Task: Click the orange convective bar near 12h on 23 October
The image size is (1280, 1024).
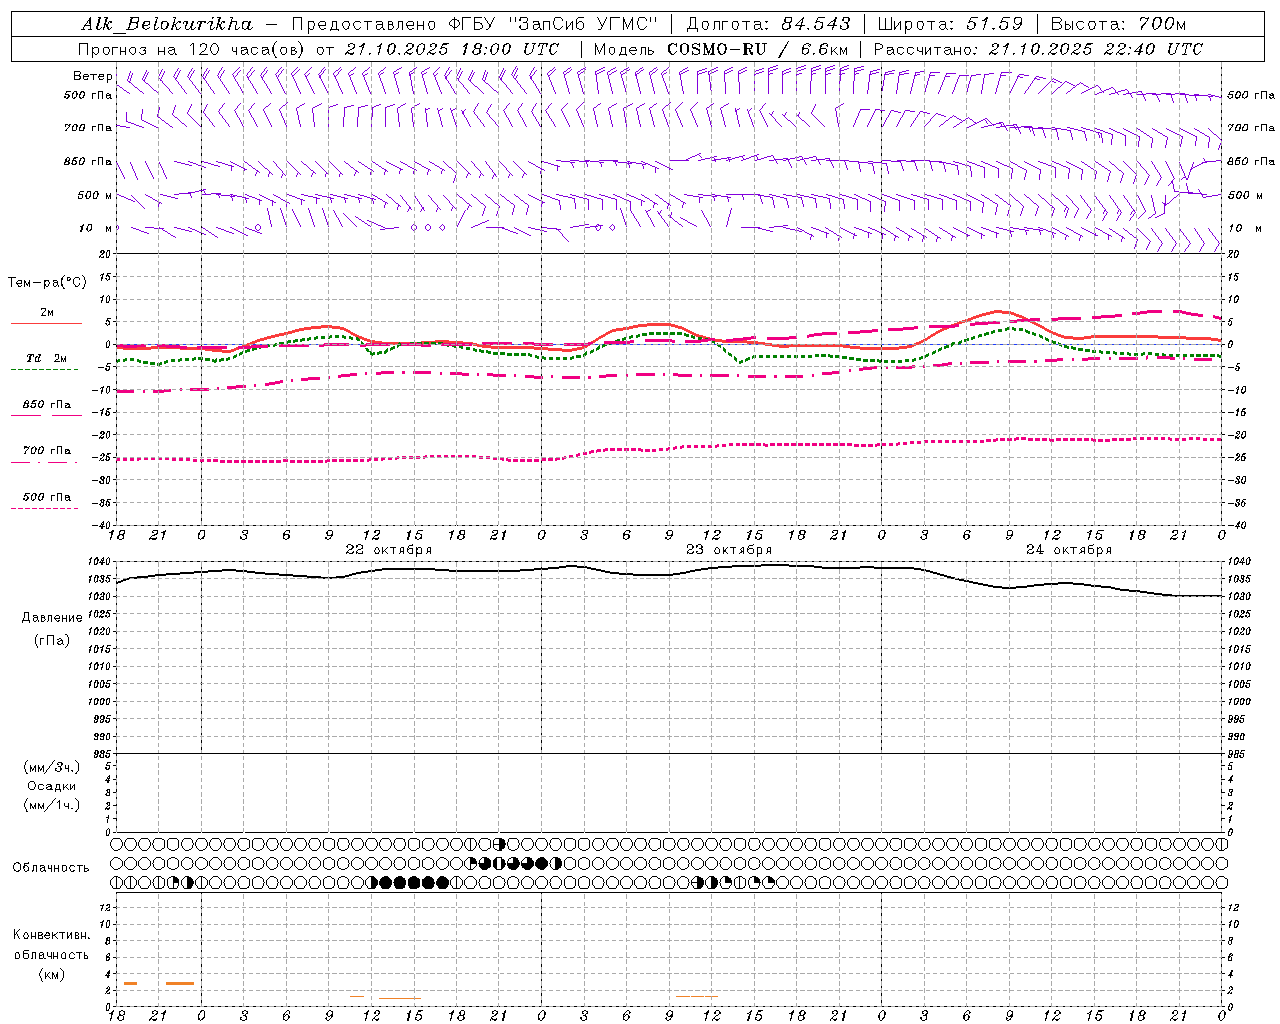Action: (x=696, y=996)
